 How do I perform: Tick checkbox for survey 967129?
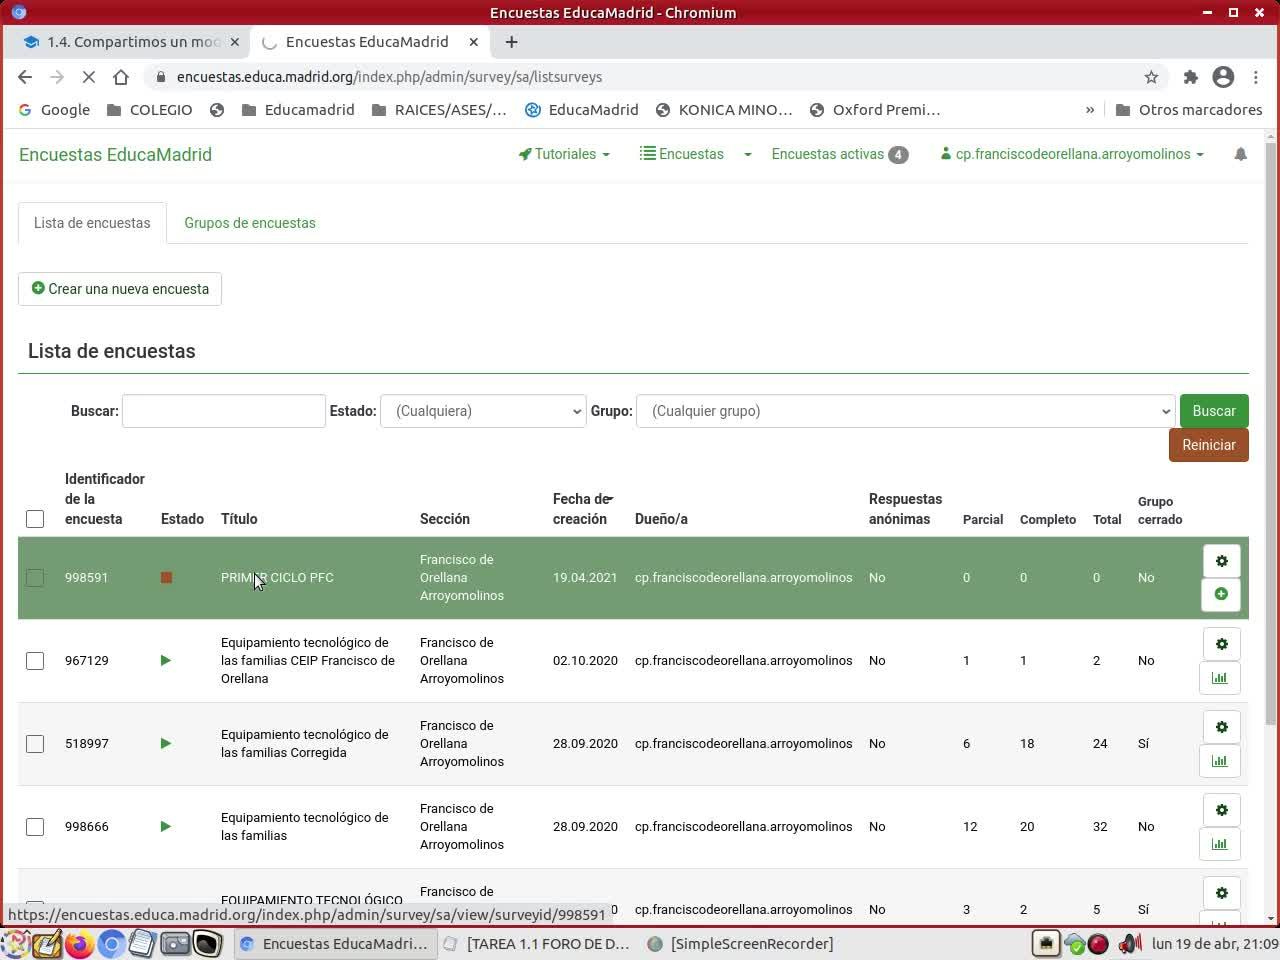35,661
